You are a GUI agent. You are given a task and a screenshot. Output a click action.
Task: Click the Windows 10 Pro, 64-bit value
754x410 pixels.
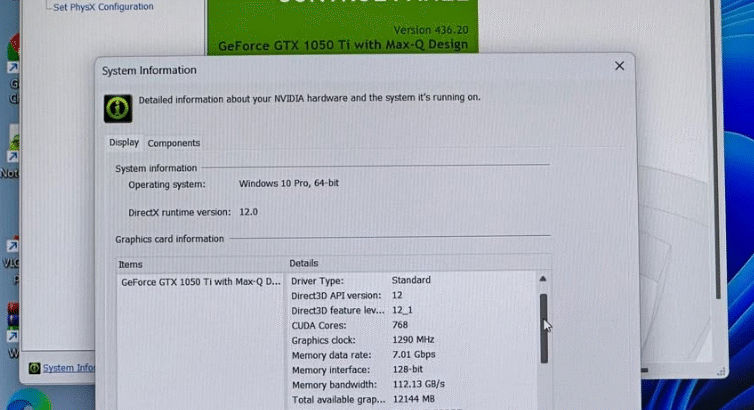point(289,183)
